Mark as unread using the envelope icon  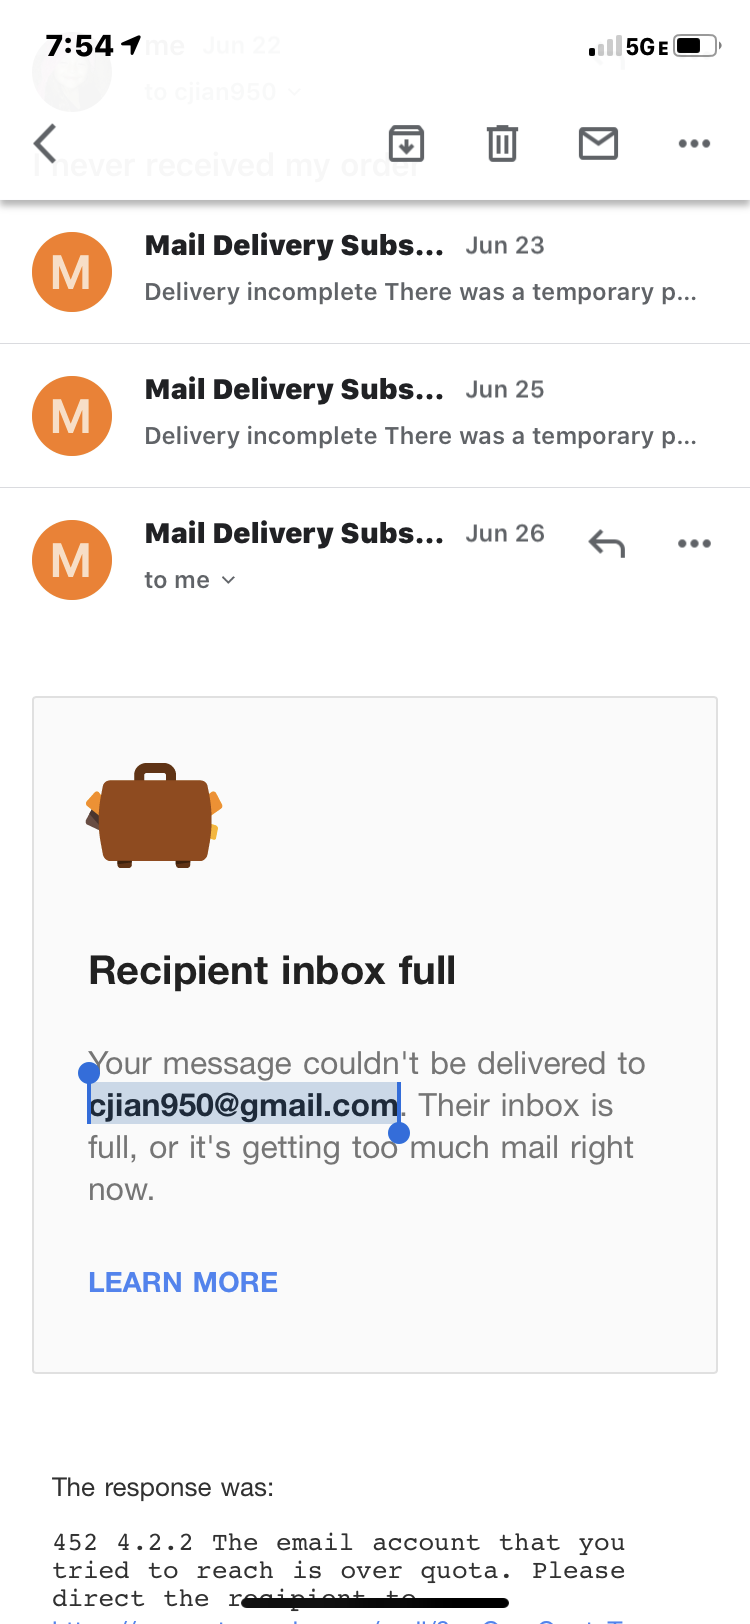click(x=598, y=144)
